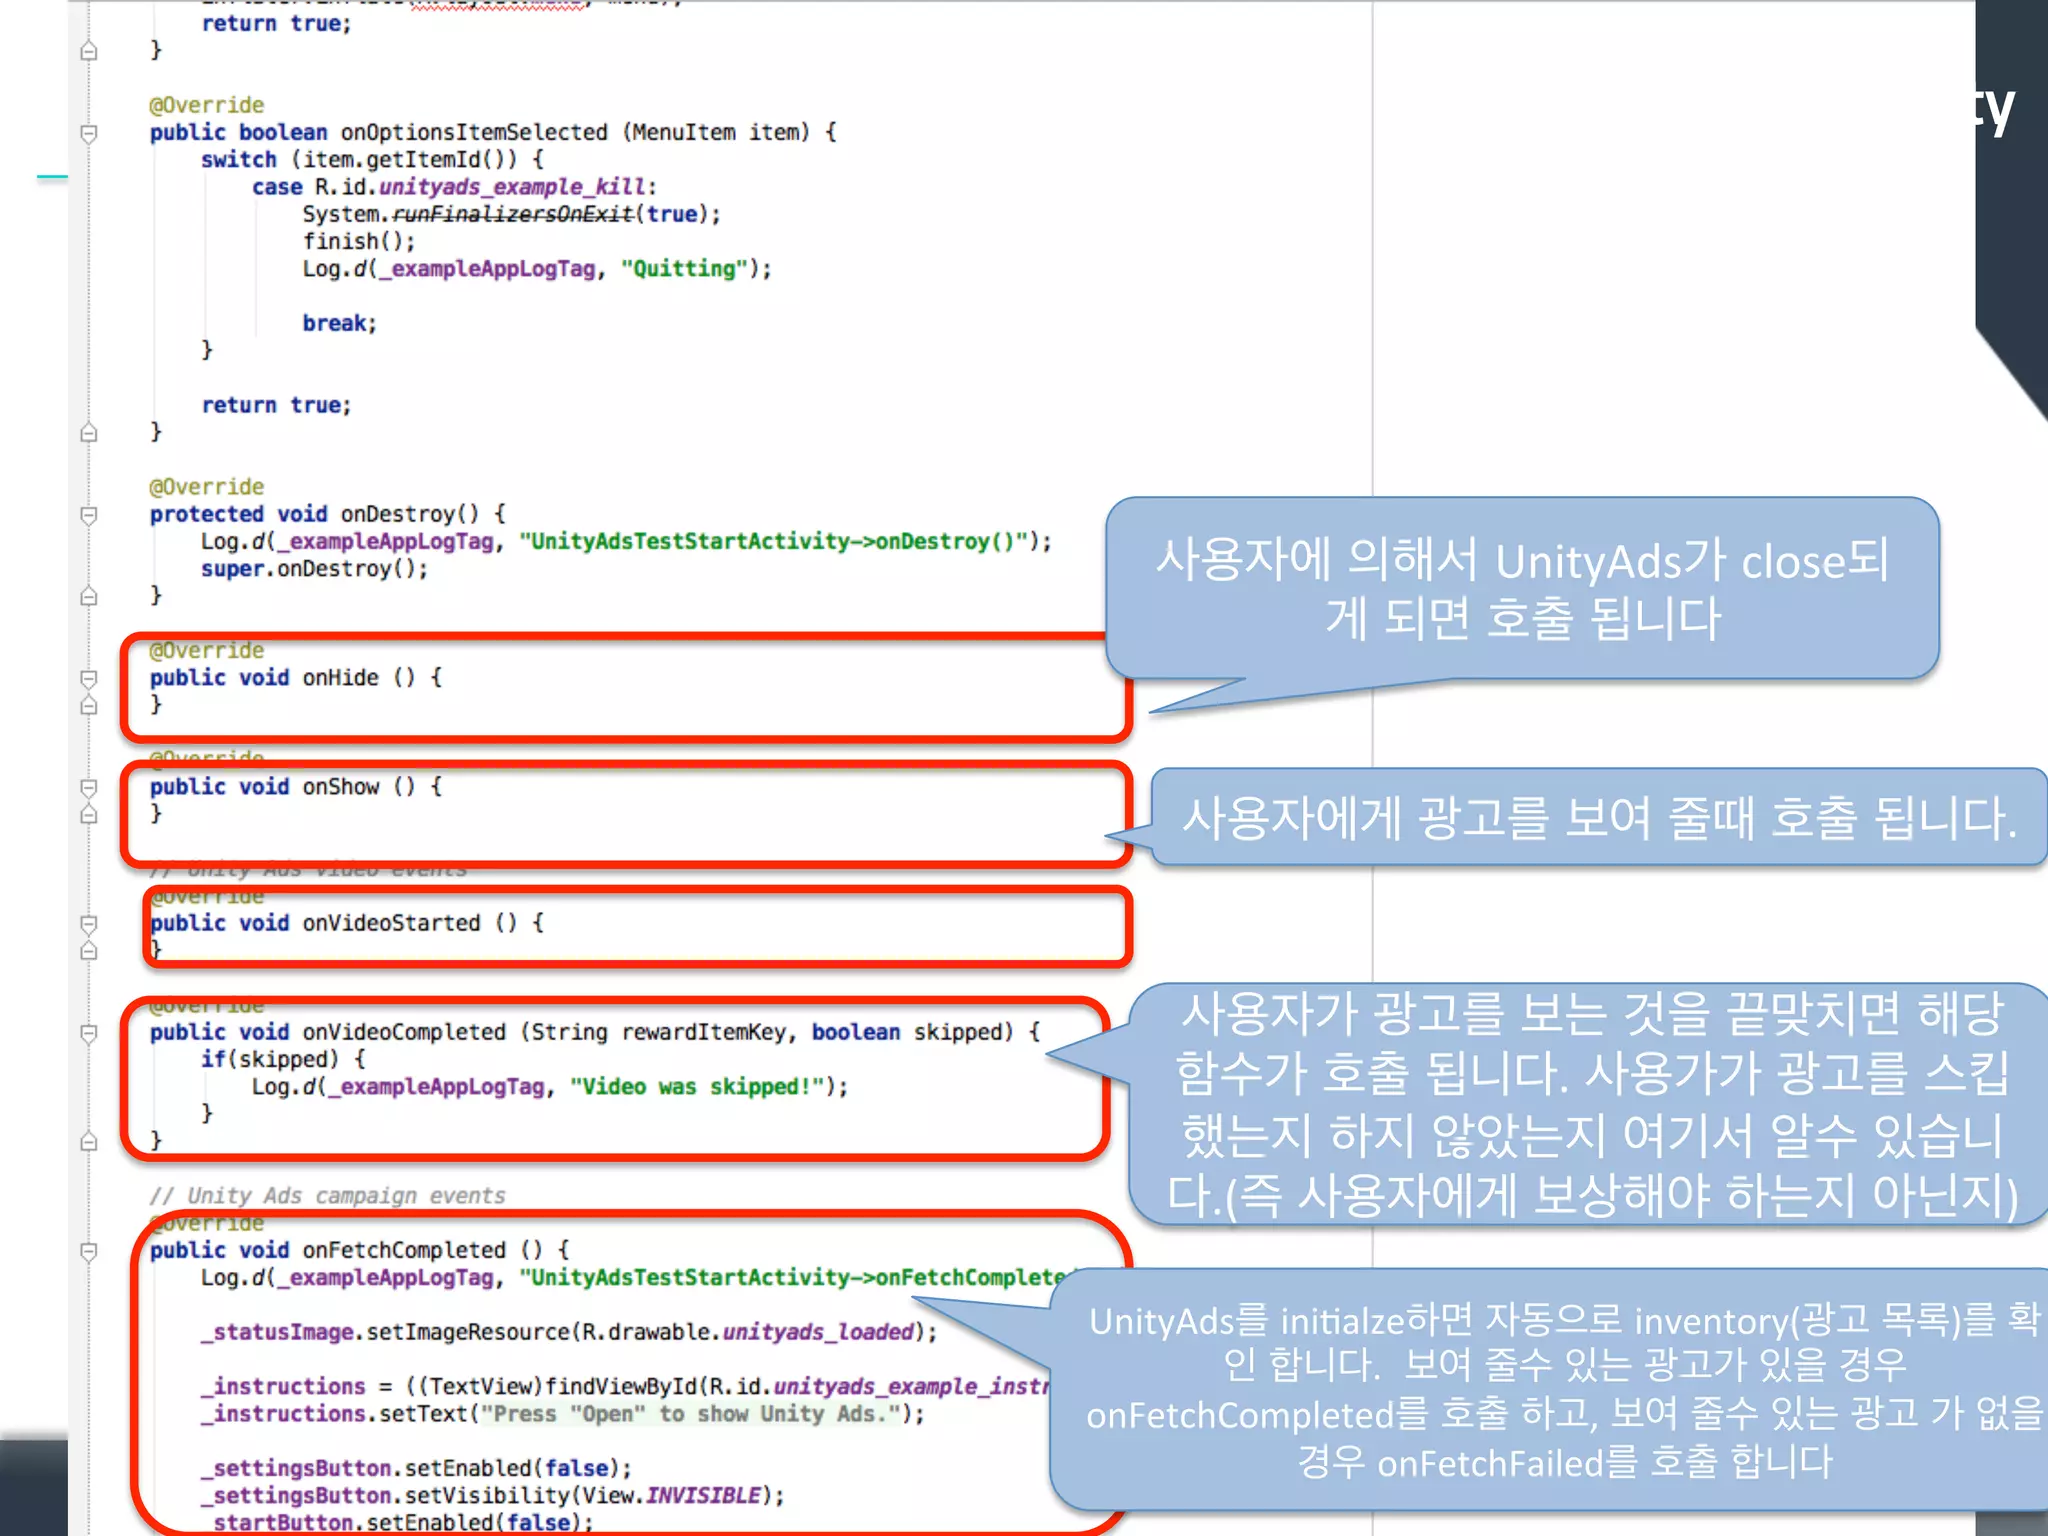Viewport: 2048px width, 1536px height.
Task: Click the 'public void onShow ()' declaration
Action: 296,787
